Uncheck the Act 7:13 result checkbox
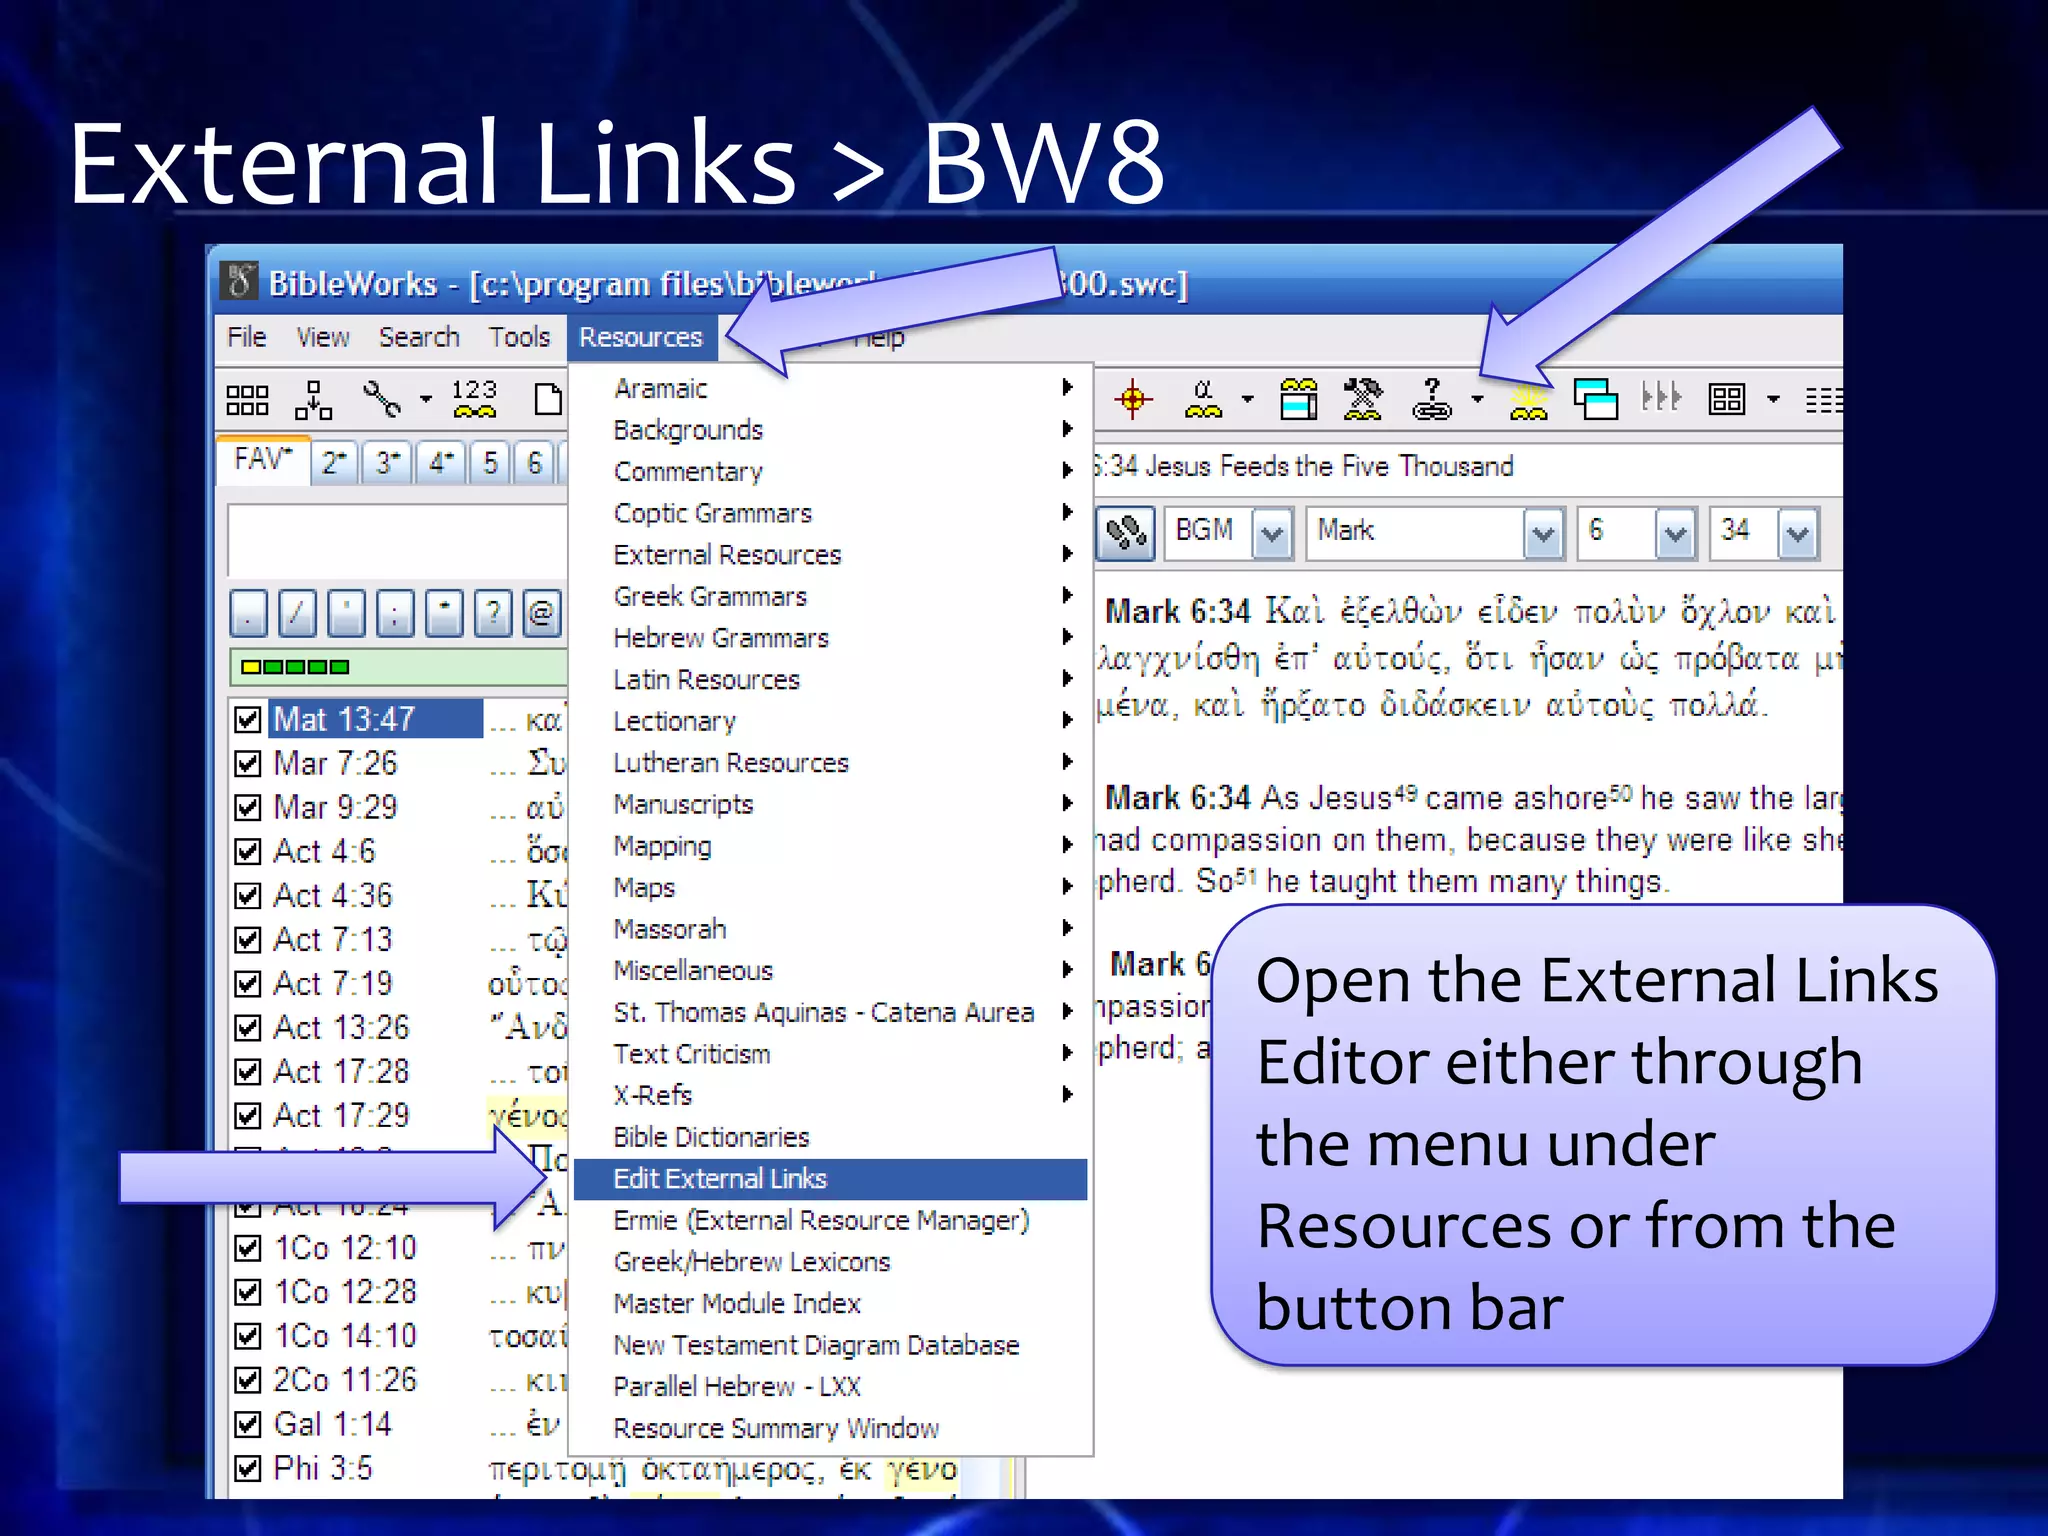The width and height of the screenshot is (2048, 1536). pyautogui.click(x=247, y=940)
